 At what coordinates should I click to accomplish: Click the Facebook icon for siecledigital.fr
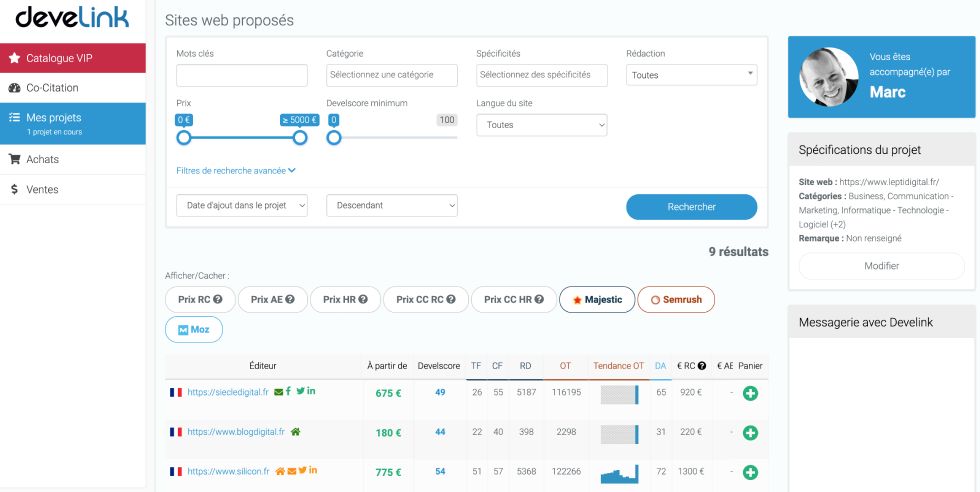tap(288, 391)
